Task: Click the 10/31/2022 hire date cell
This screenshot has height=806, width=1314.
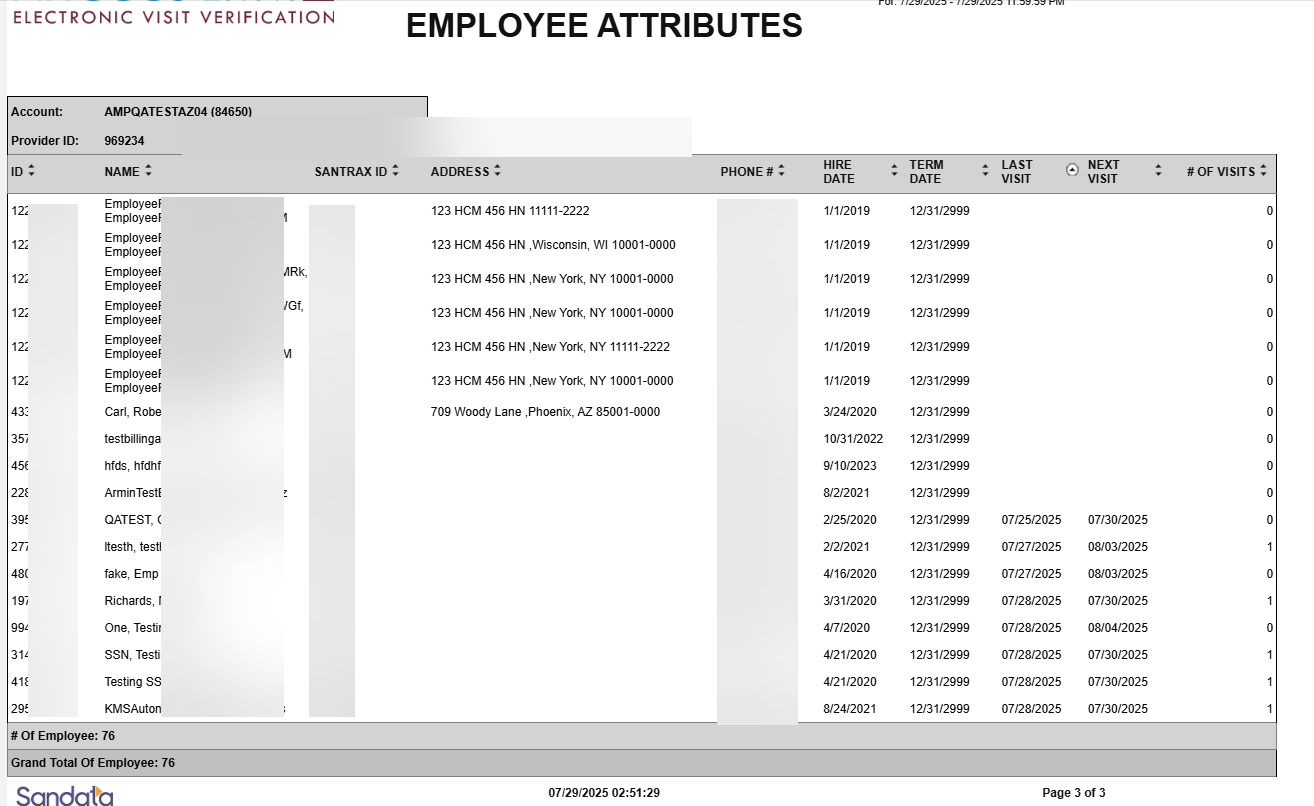Action: tap(853, 439)
